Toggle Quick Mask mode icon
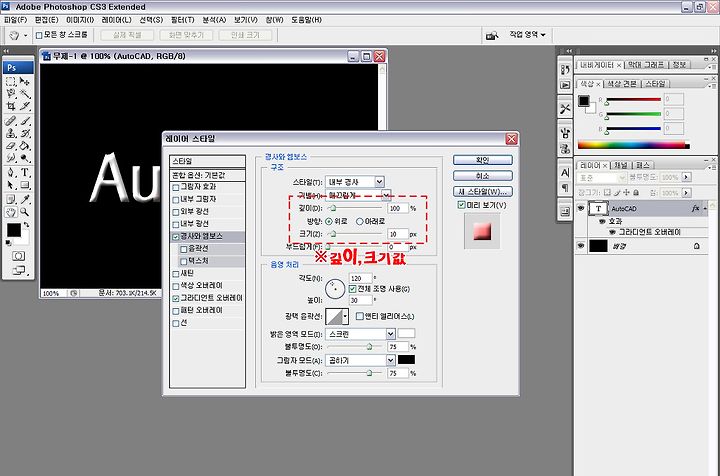720x476 pixels. click(18, 256)
